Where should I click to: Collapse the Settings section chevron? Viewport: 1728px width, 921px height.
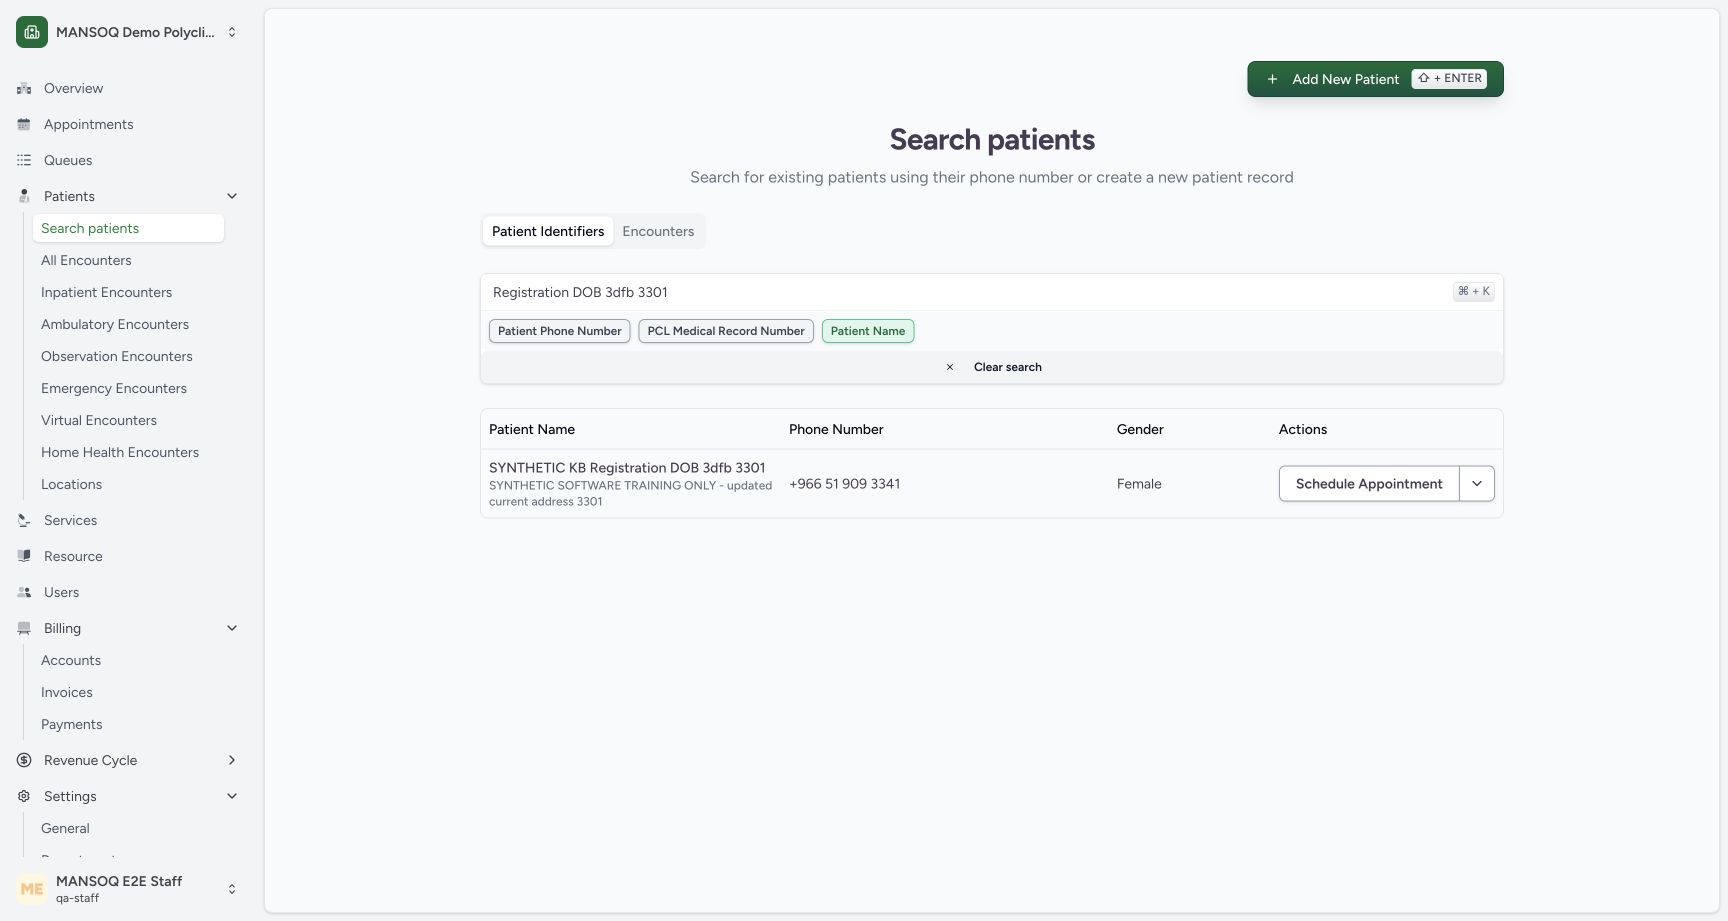tap(232, 796)
